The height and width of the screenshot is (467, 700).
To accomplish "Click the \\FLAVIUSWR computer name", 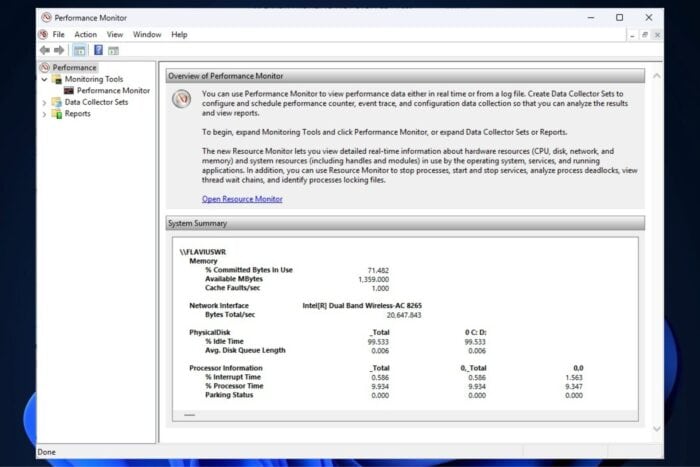I will [203, 252].
